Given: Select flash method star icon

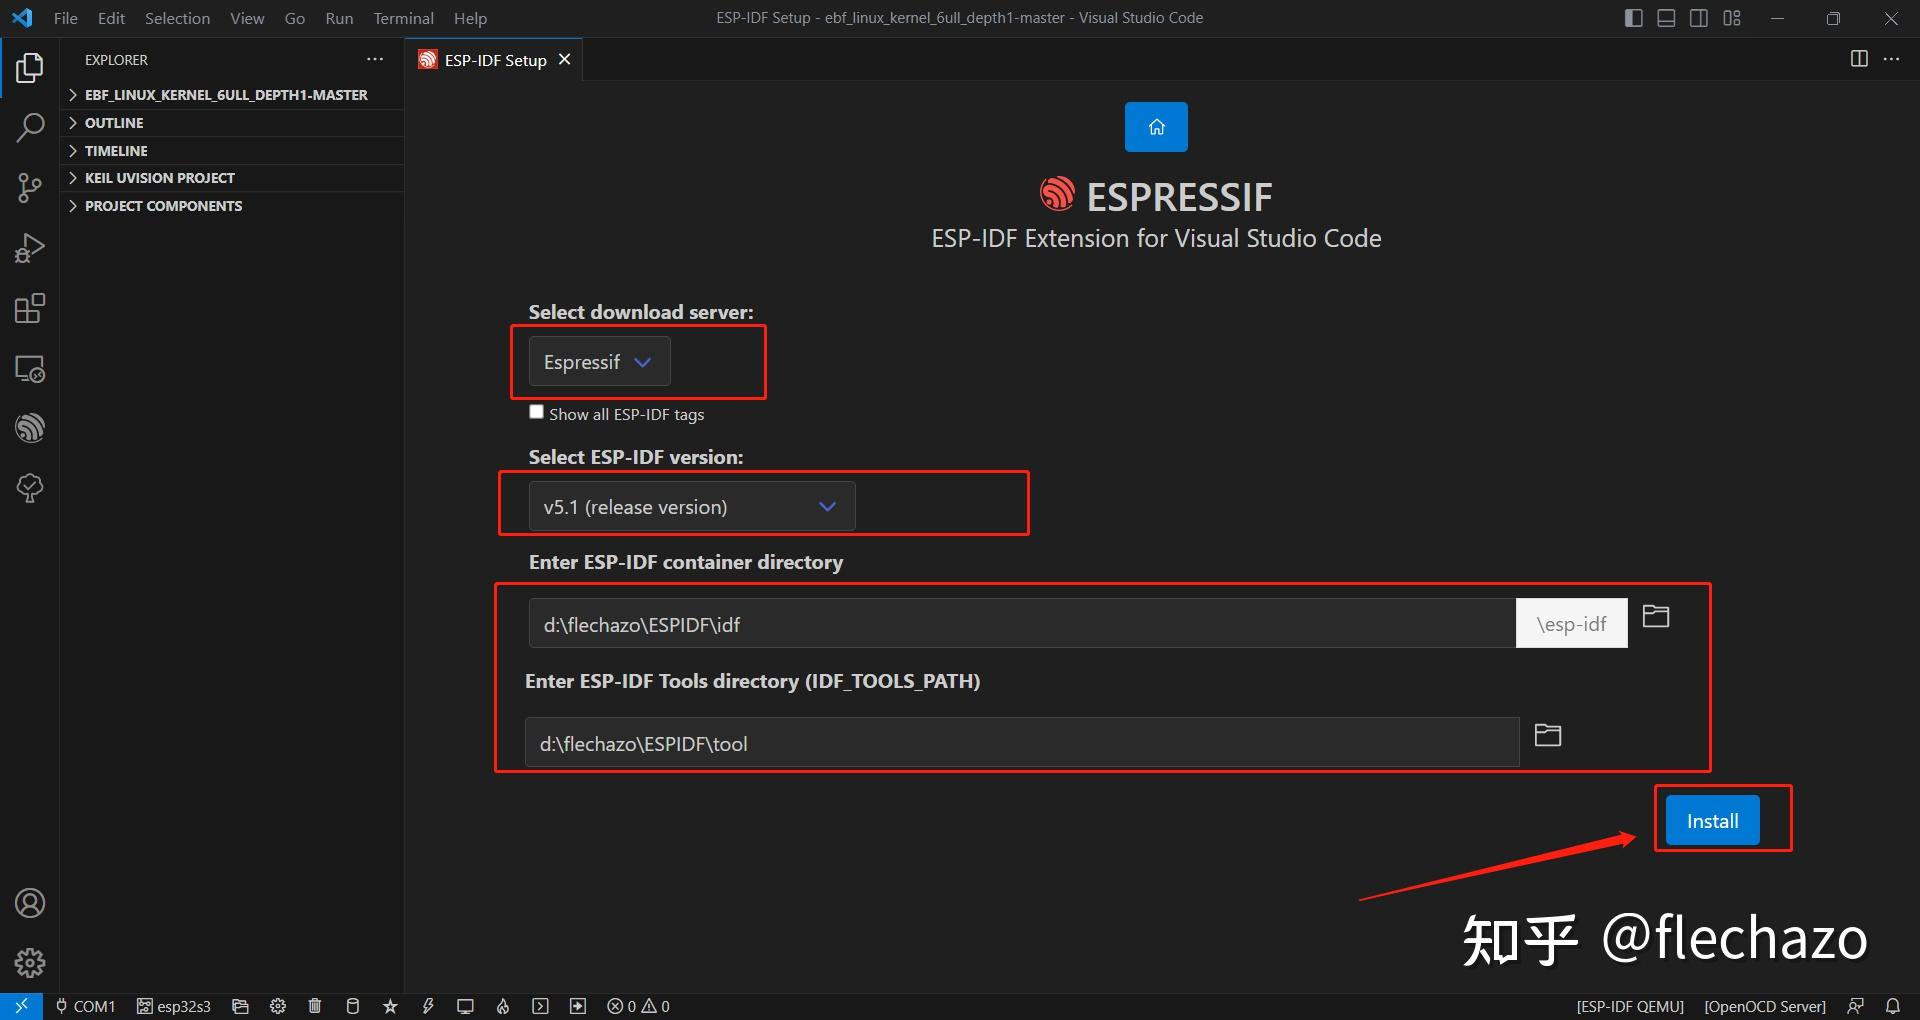Looking at the screenshot, I should tap(390, 1006).
